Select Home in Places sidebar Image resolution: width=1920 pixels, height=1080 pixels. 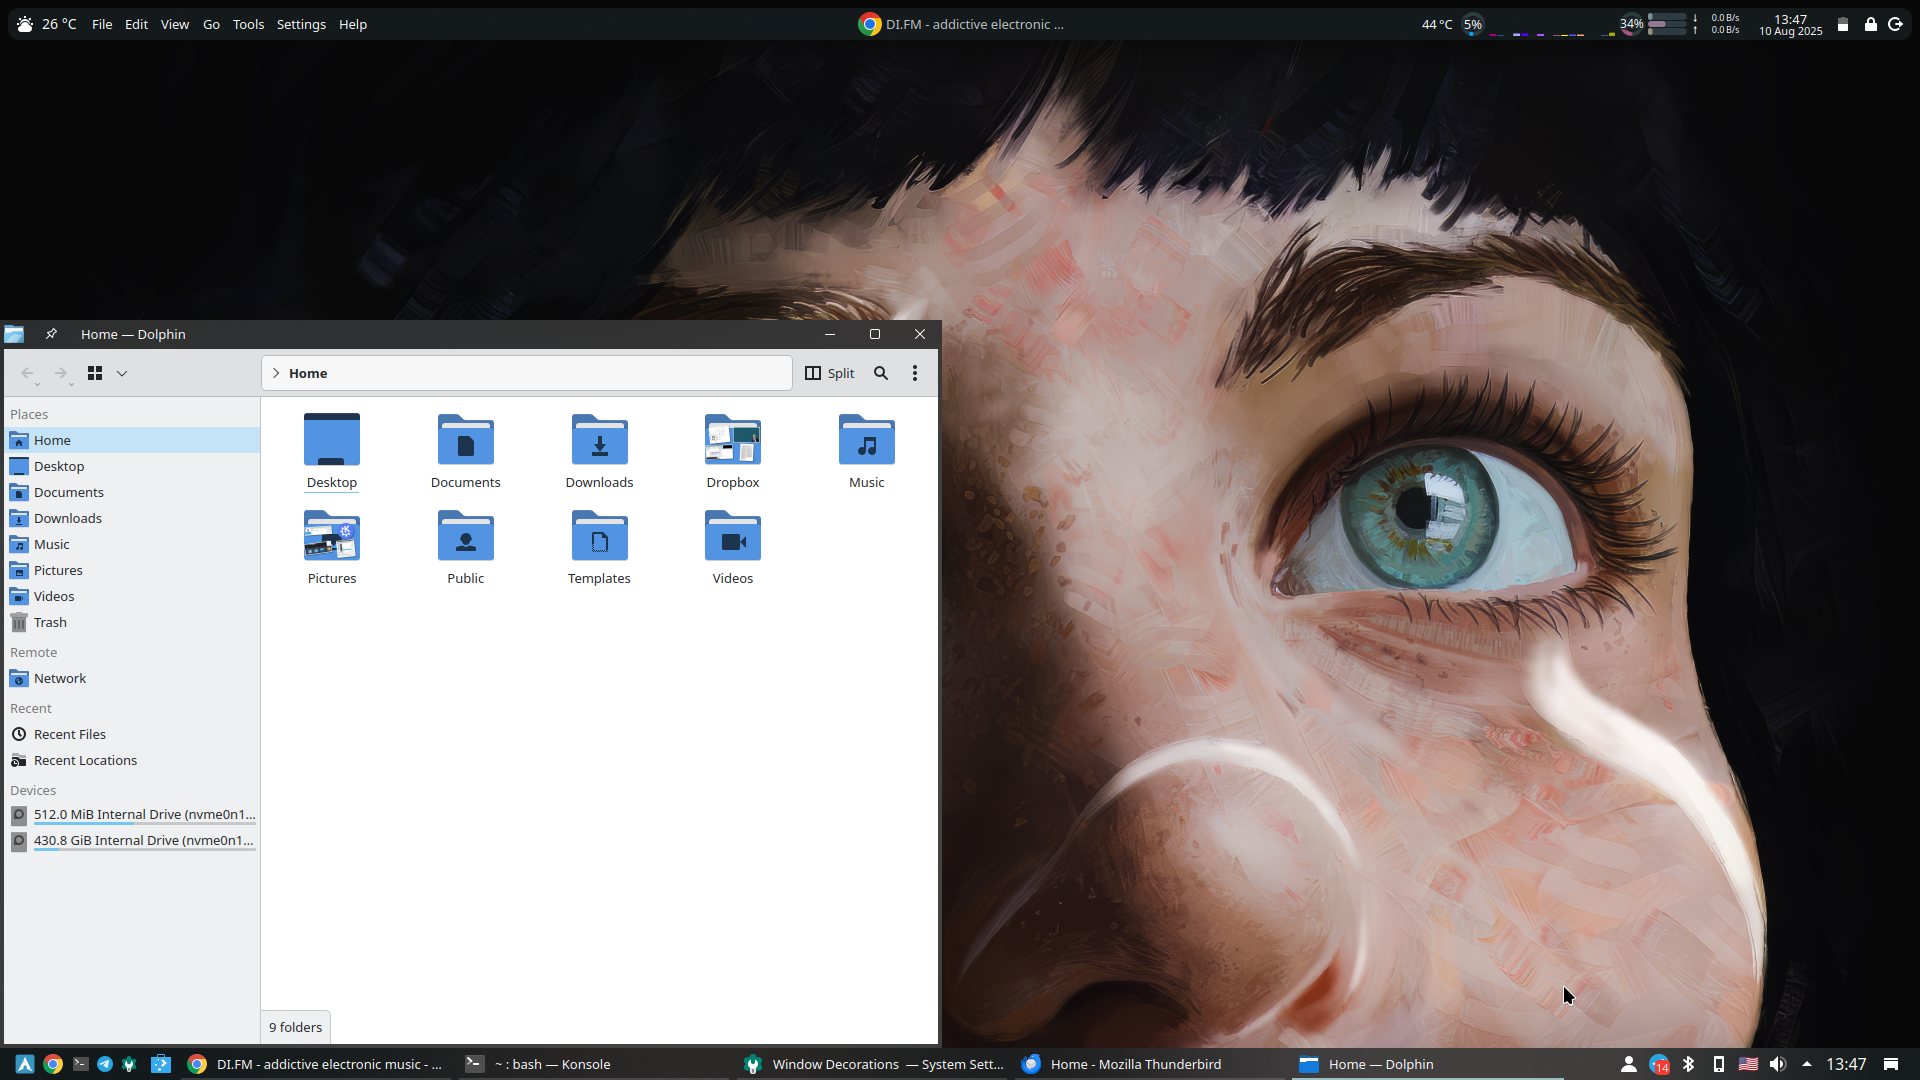tap(132, 440)
